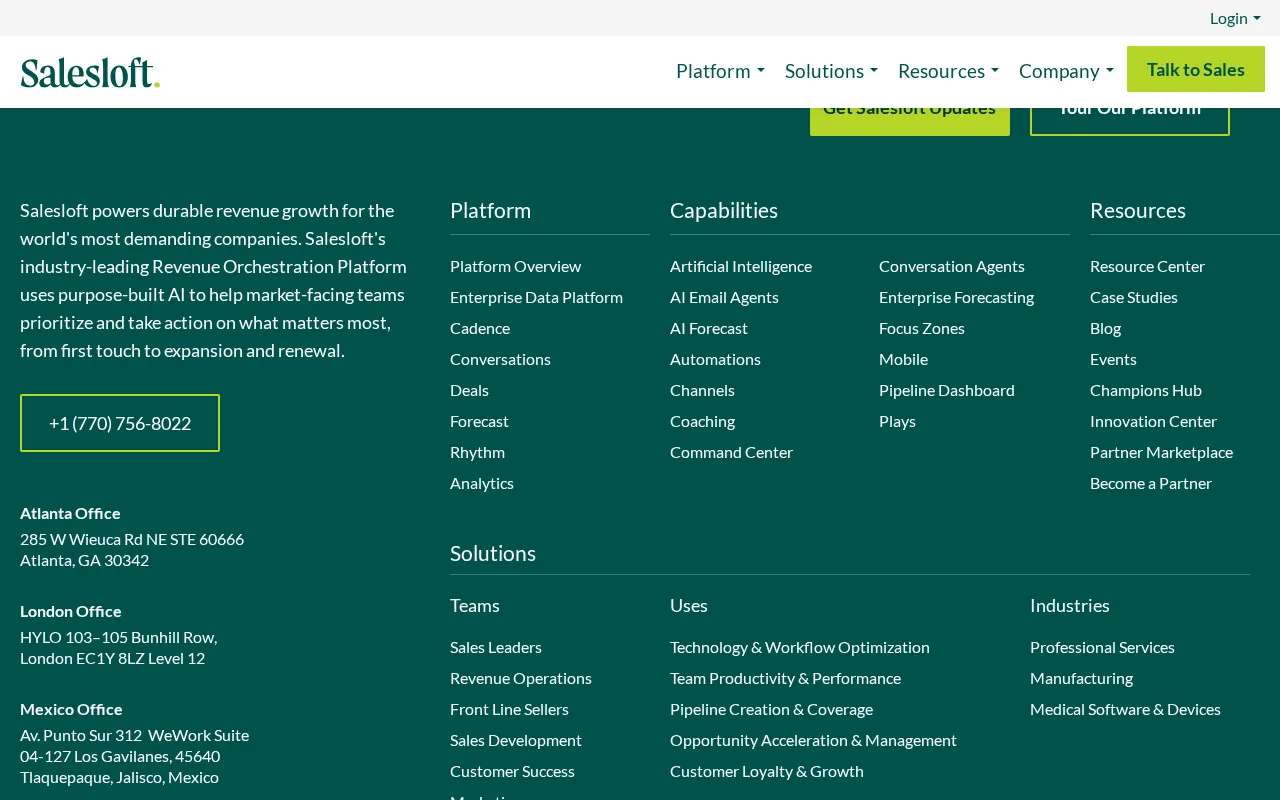Click the Sales Development link

[516, 740]
